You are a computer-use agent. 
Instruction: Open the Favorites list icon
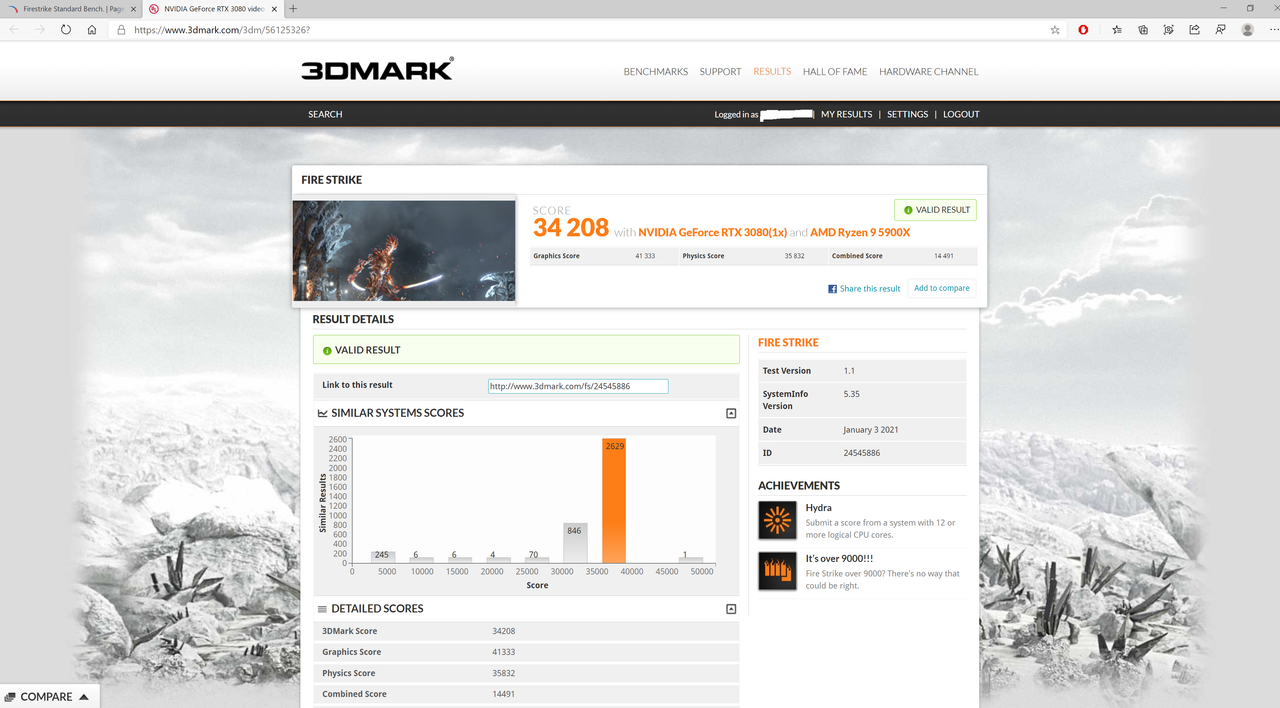1116,30
